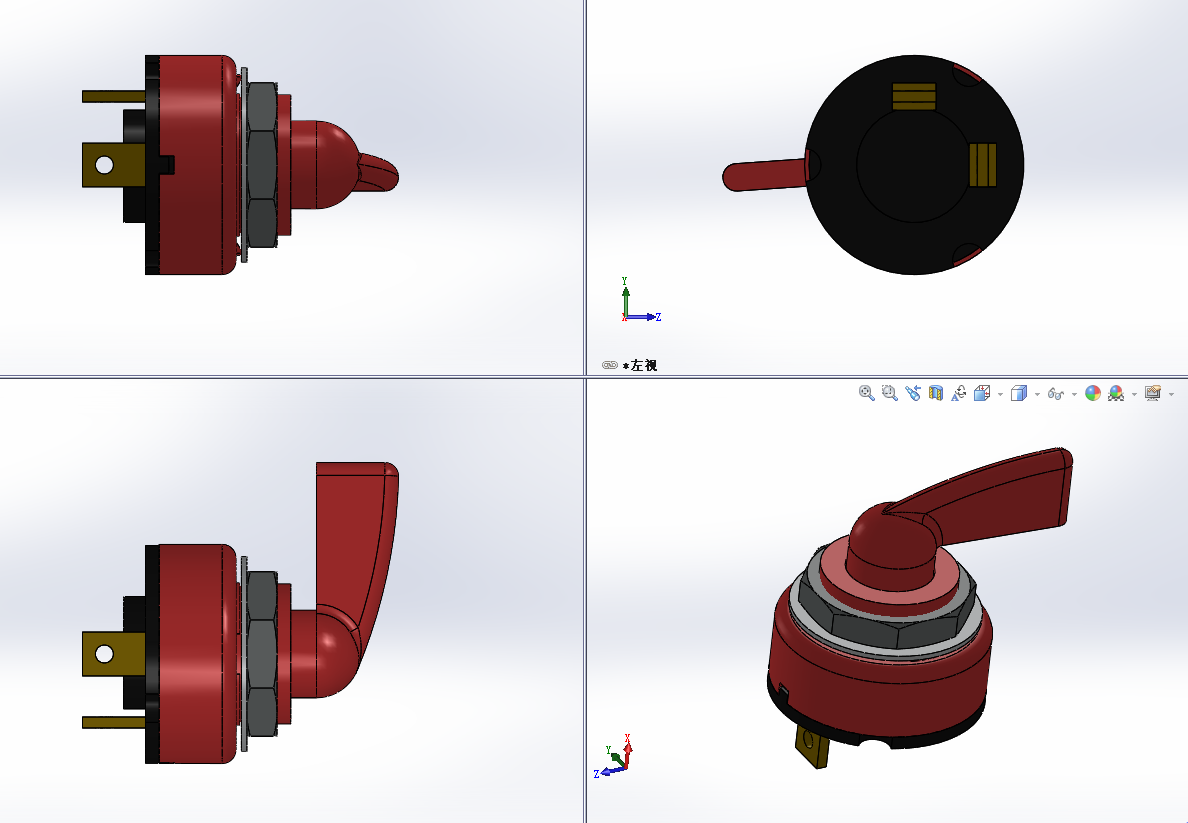Click the link-views chain icon
This screenshot has width=1188, height=823.
[610, 365]
